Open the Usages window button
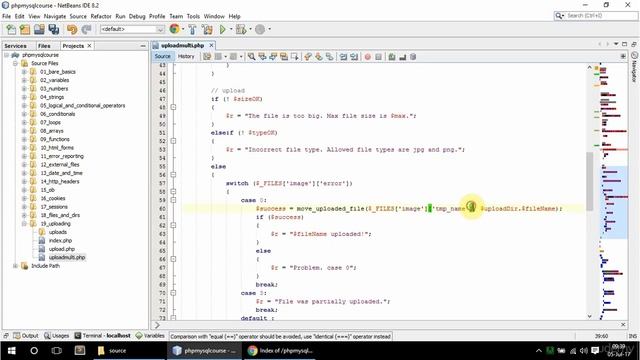The width and height of the screenshot is (640, 360). (57, 336)
